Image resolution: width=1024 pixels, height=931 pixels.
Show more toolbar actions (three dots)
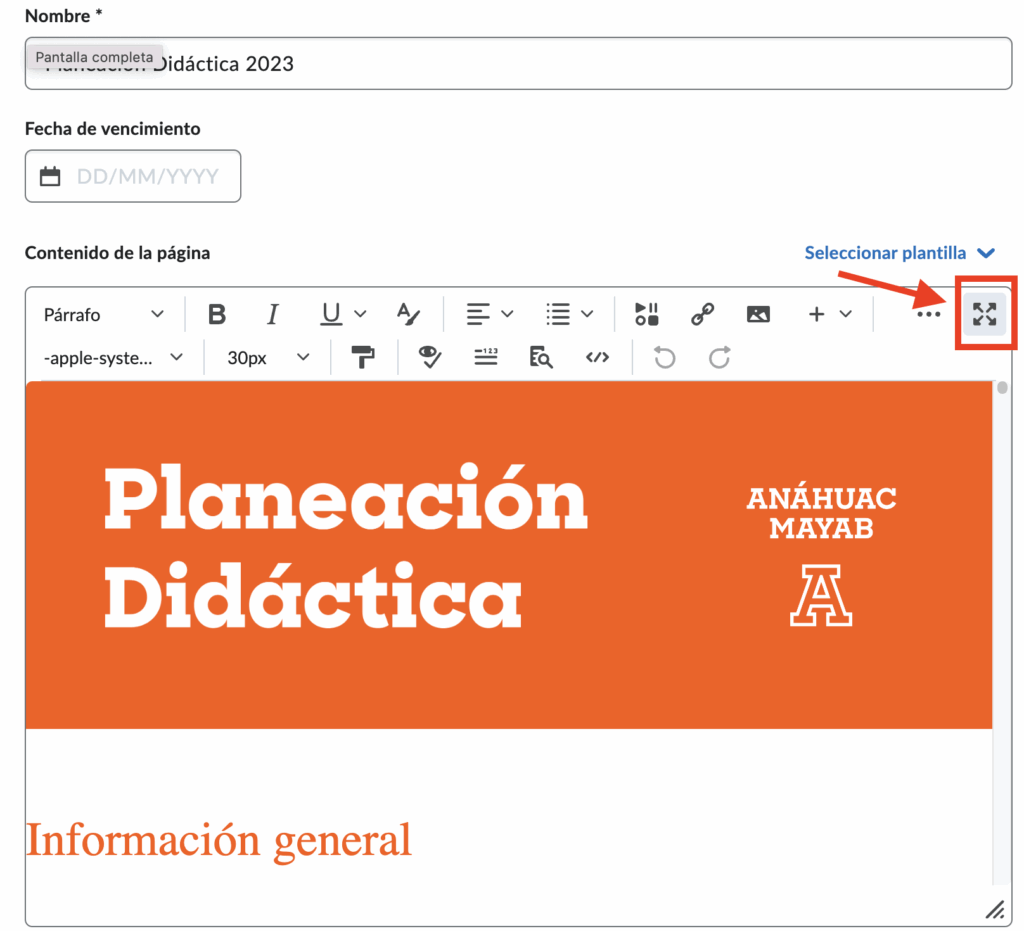pos(929,314)
